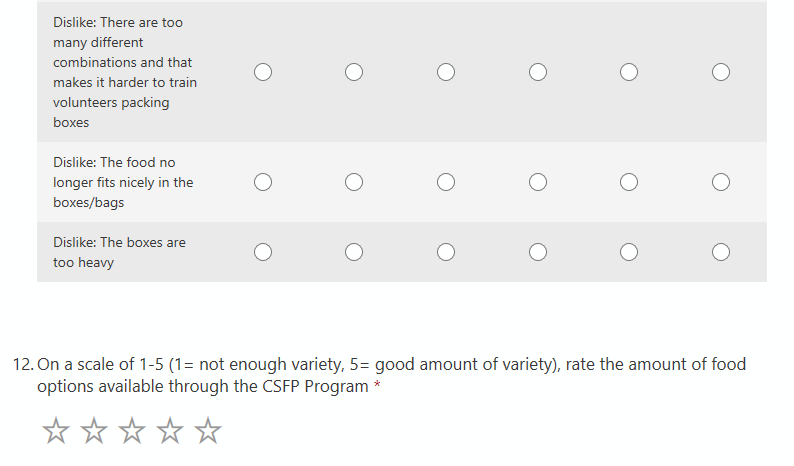Click the first star in the rating
This screenshot has height=466, width=794.
click(56, 431)
